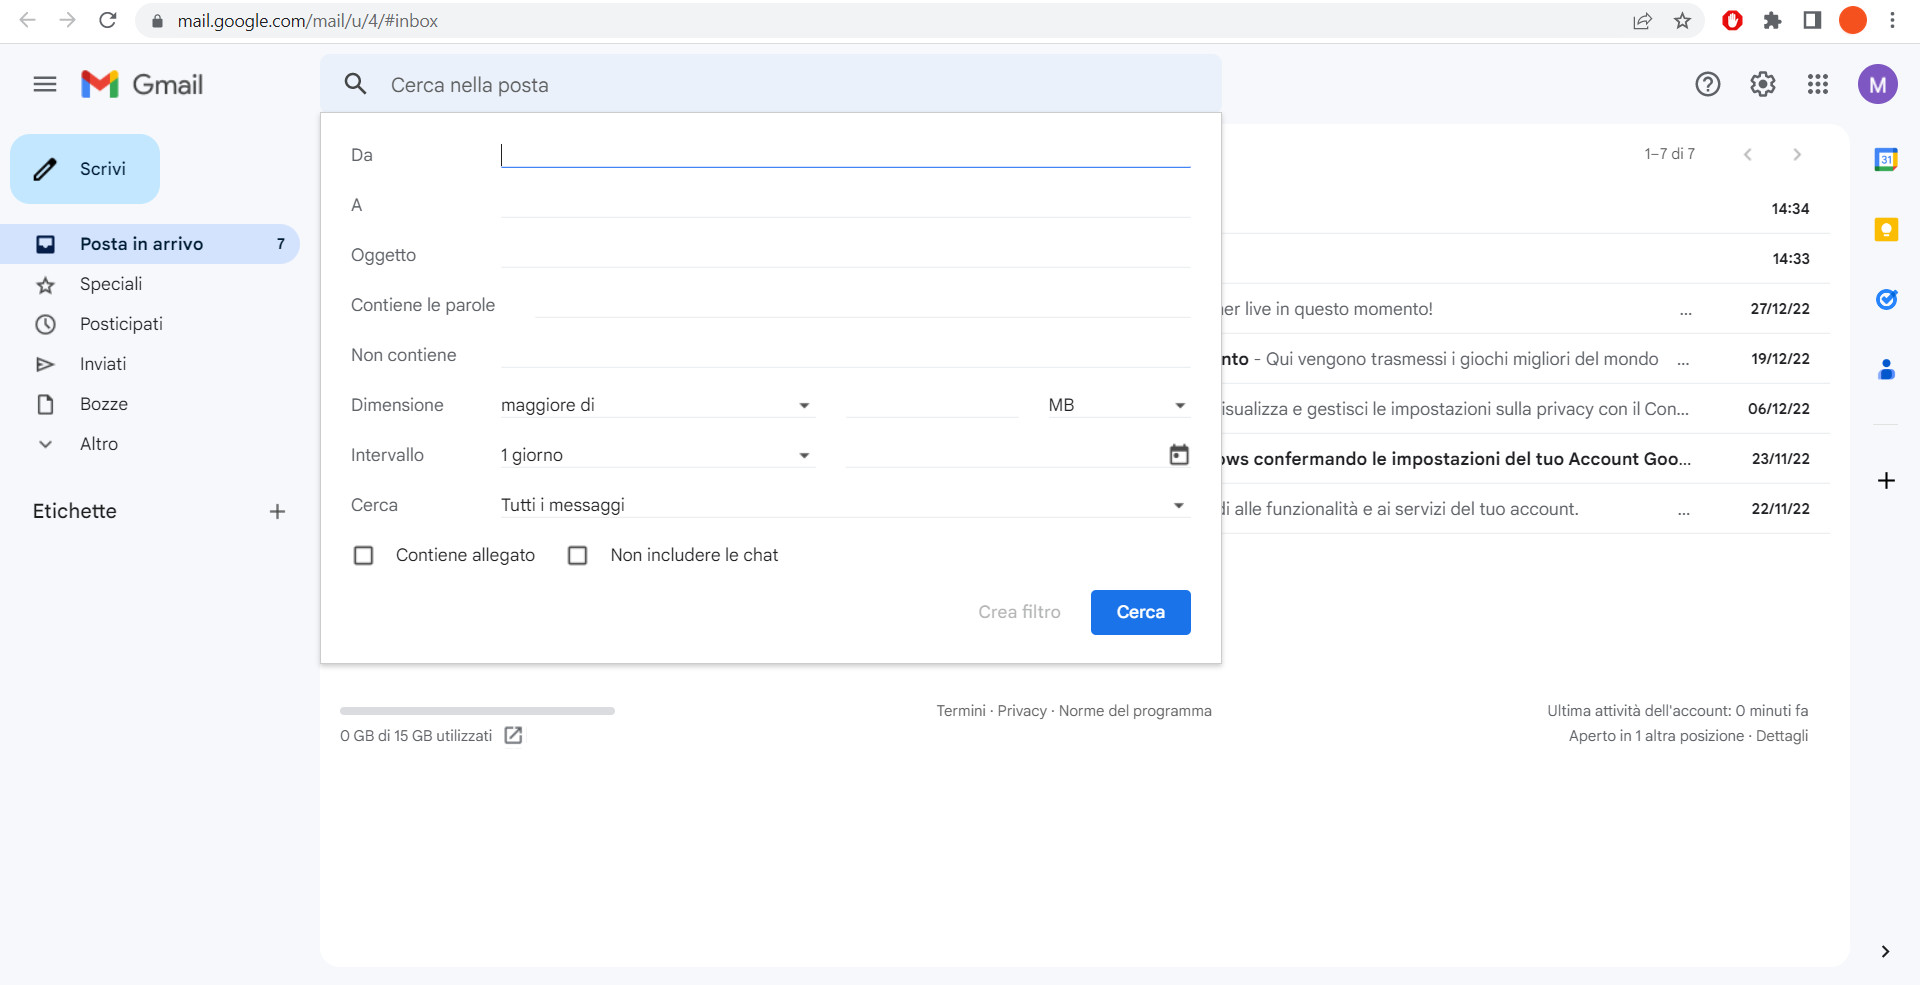Enable the Contiene allegato checkbox
This screenshot has width=1920, height=985.
click(x=363, y=555)
